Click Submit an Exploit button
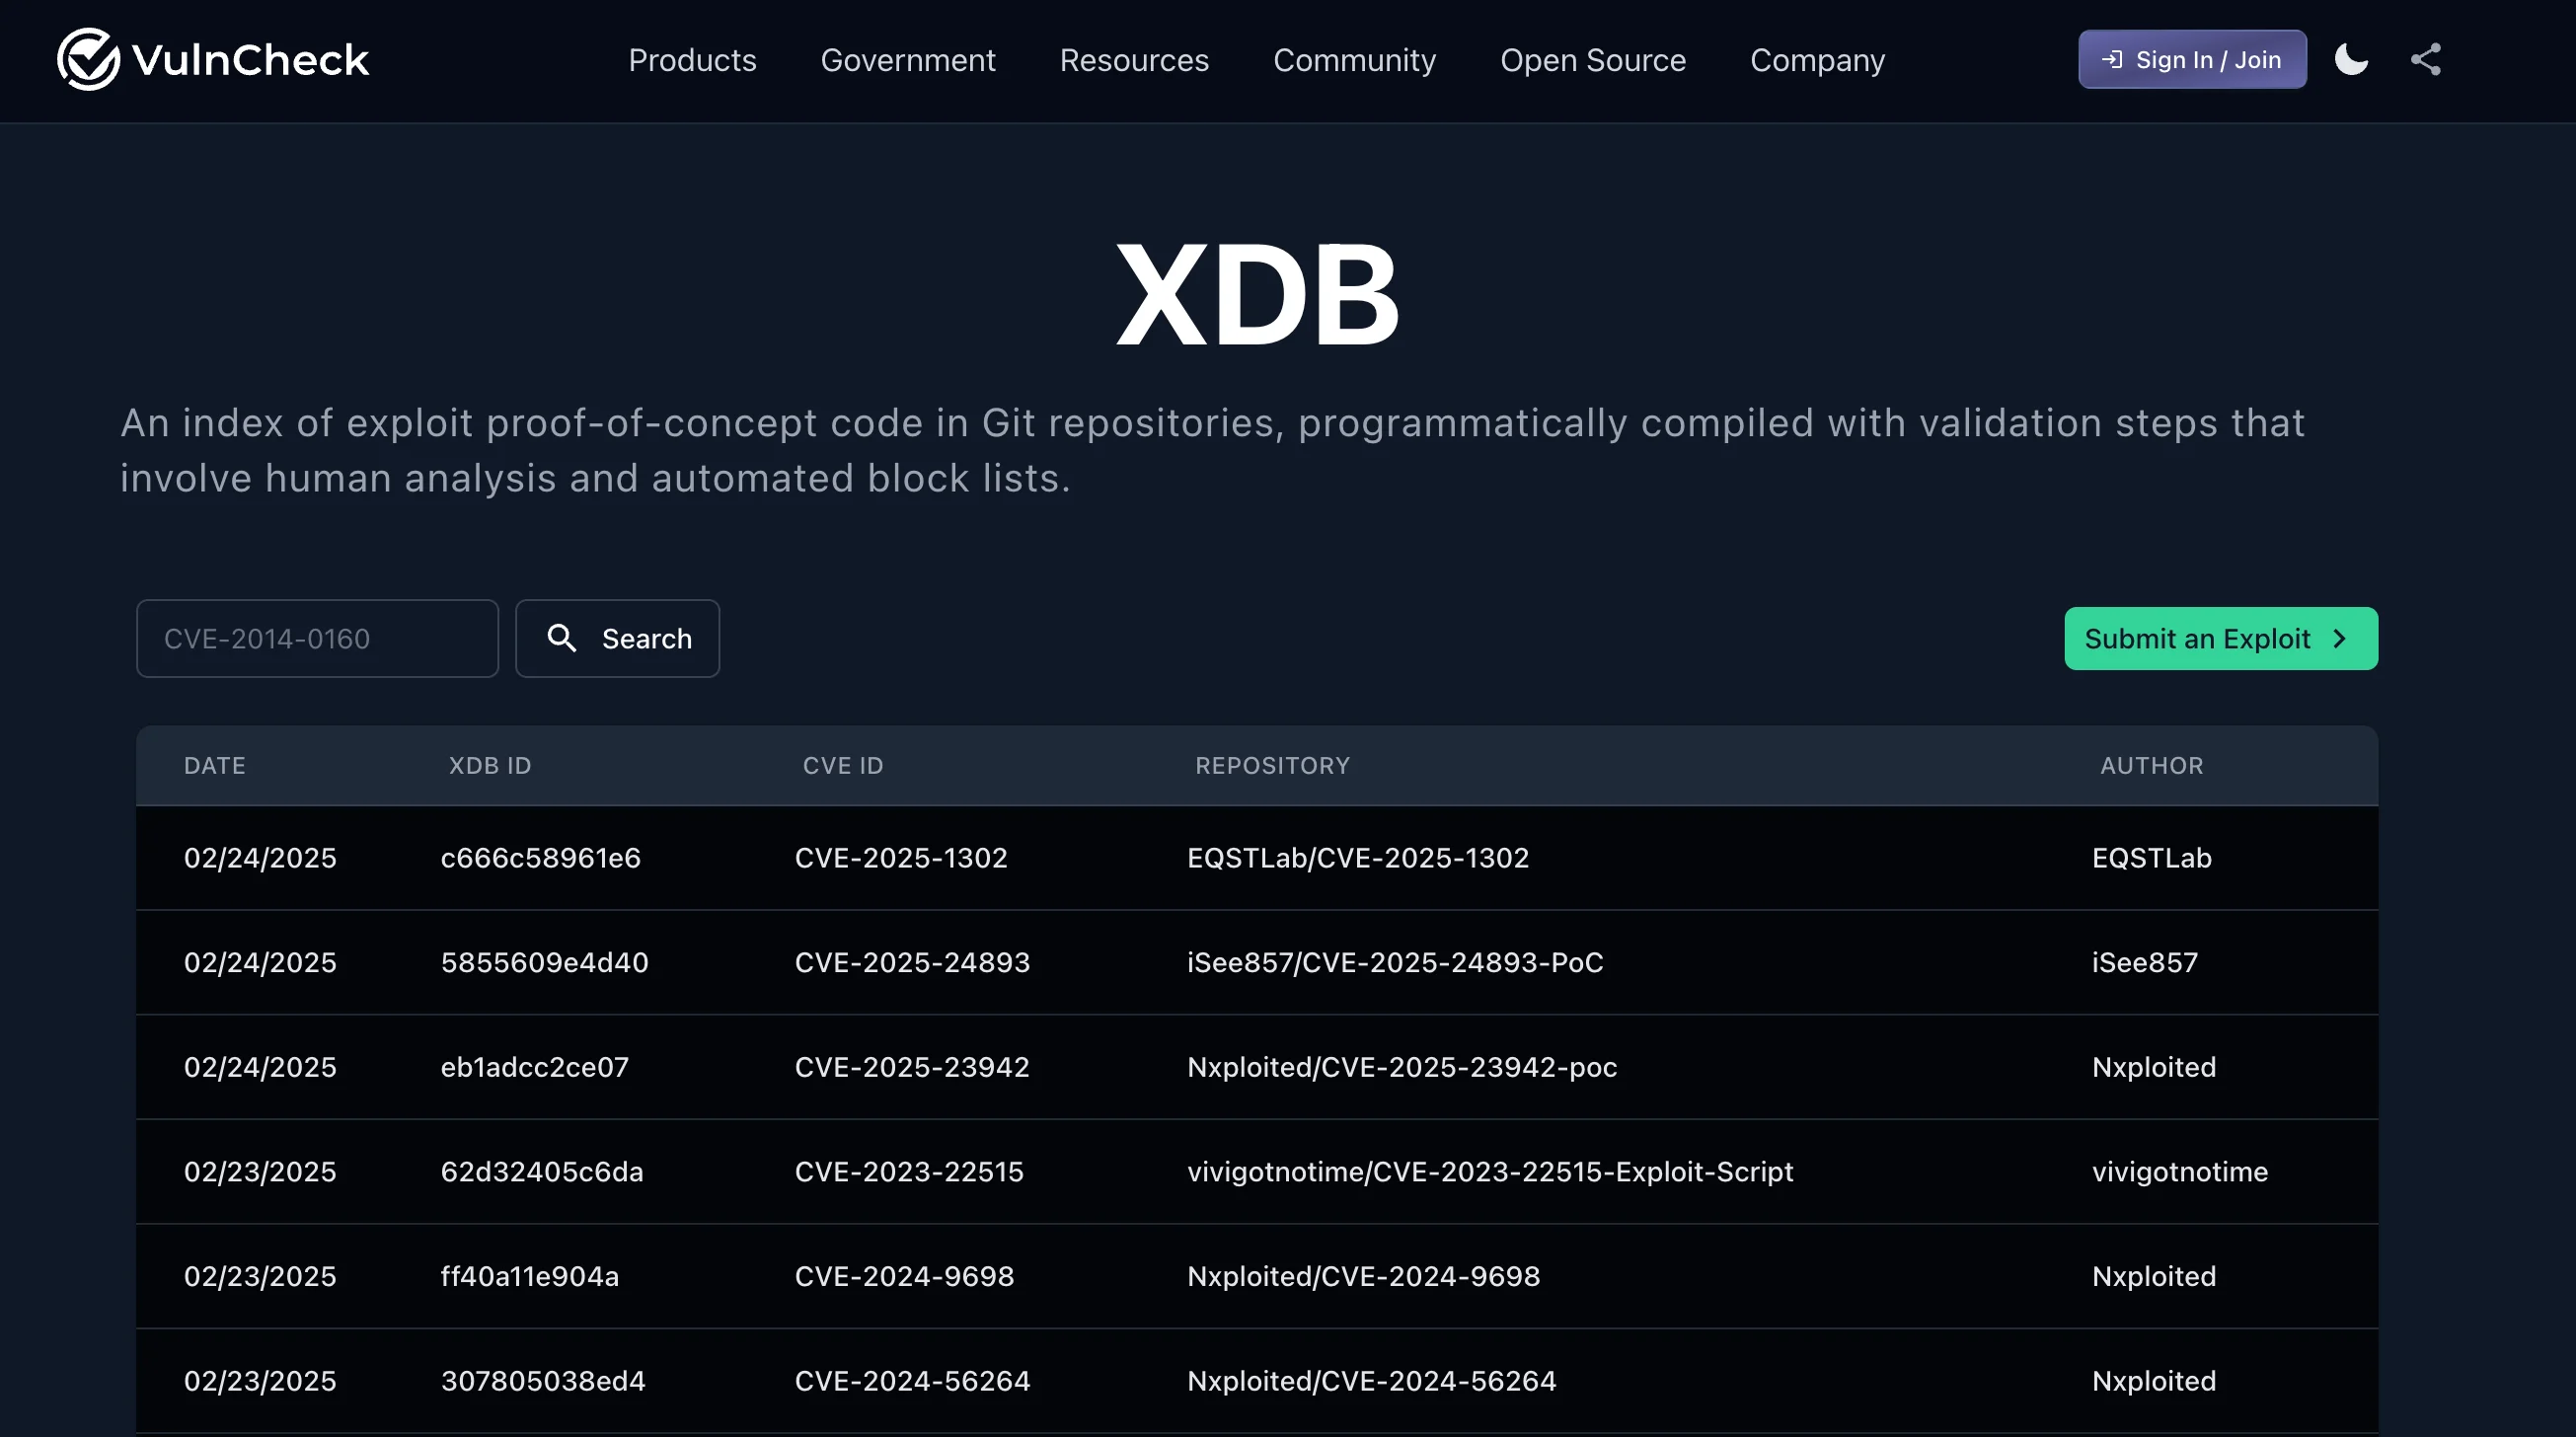This screenshot has width=2576, height=1437. point(2221,638)
